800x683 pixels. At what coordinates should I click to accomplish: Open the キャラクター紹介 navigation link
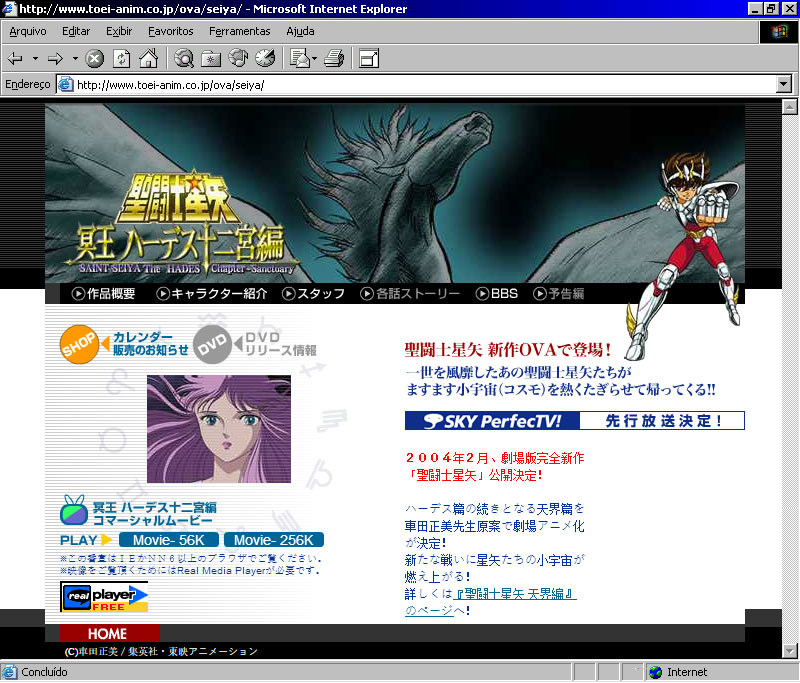[x=212, y=294]
